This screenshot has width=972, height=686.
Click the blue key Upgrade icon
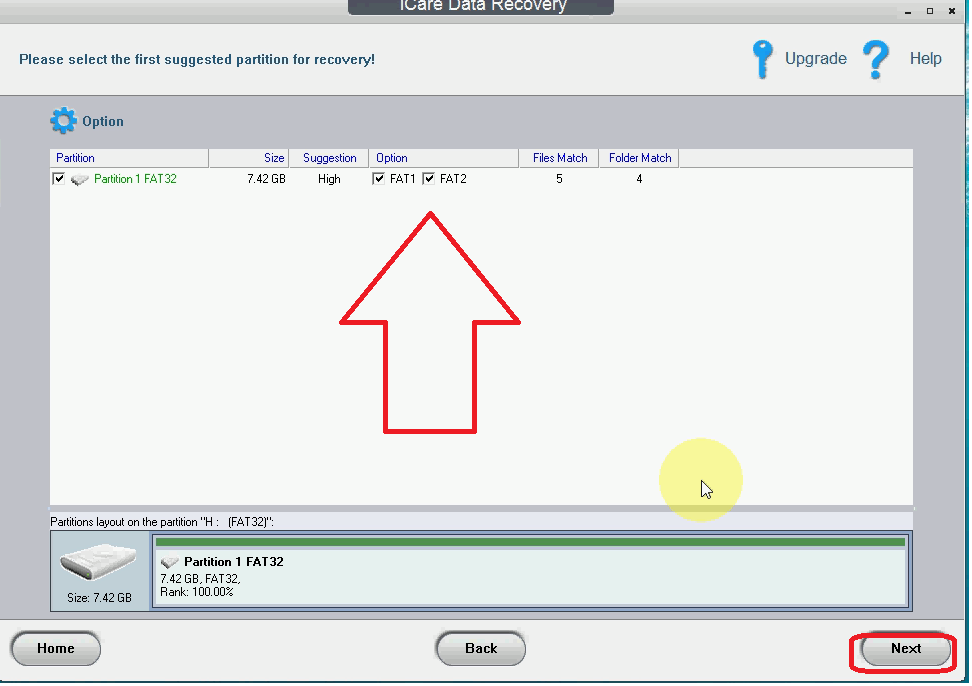coord(762,59)
